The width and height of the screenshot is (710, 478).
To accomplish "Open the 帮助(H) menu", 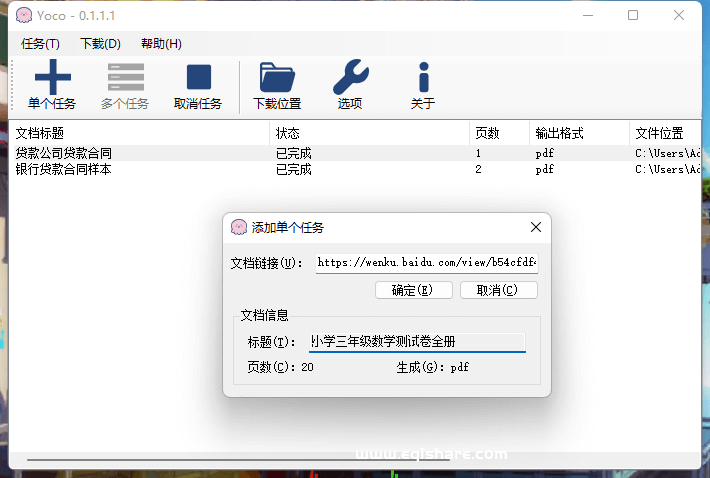I will coord(161,44).
